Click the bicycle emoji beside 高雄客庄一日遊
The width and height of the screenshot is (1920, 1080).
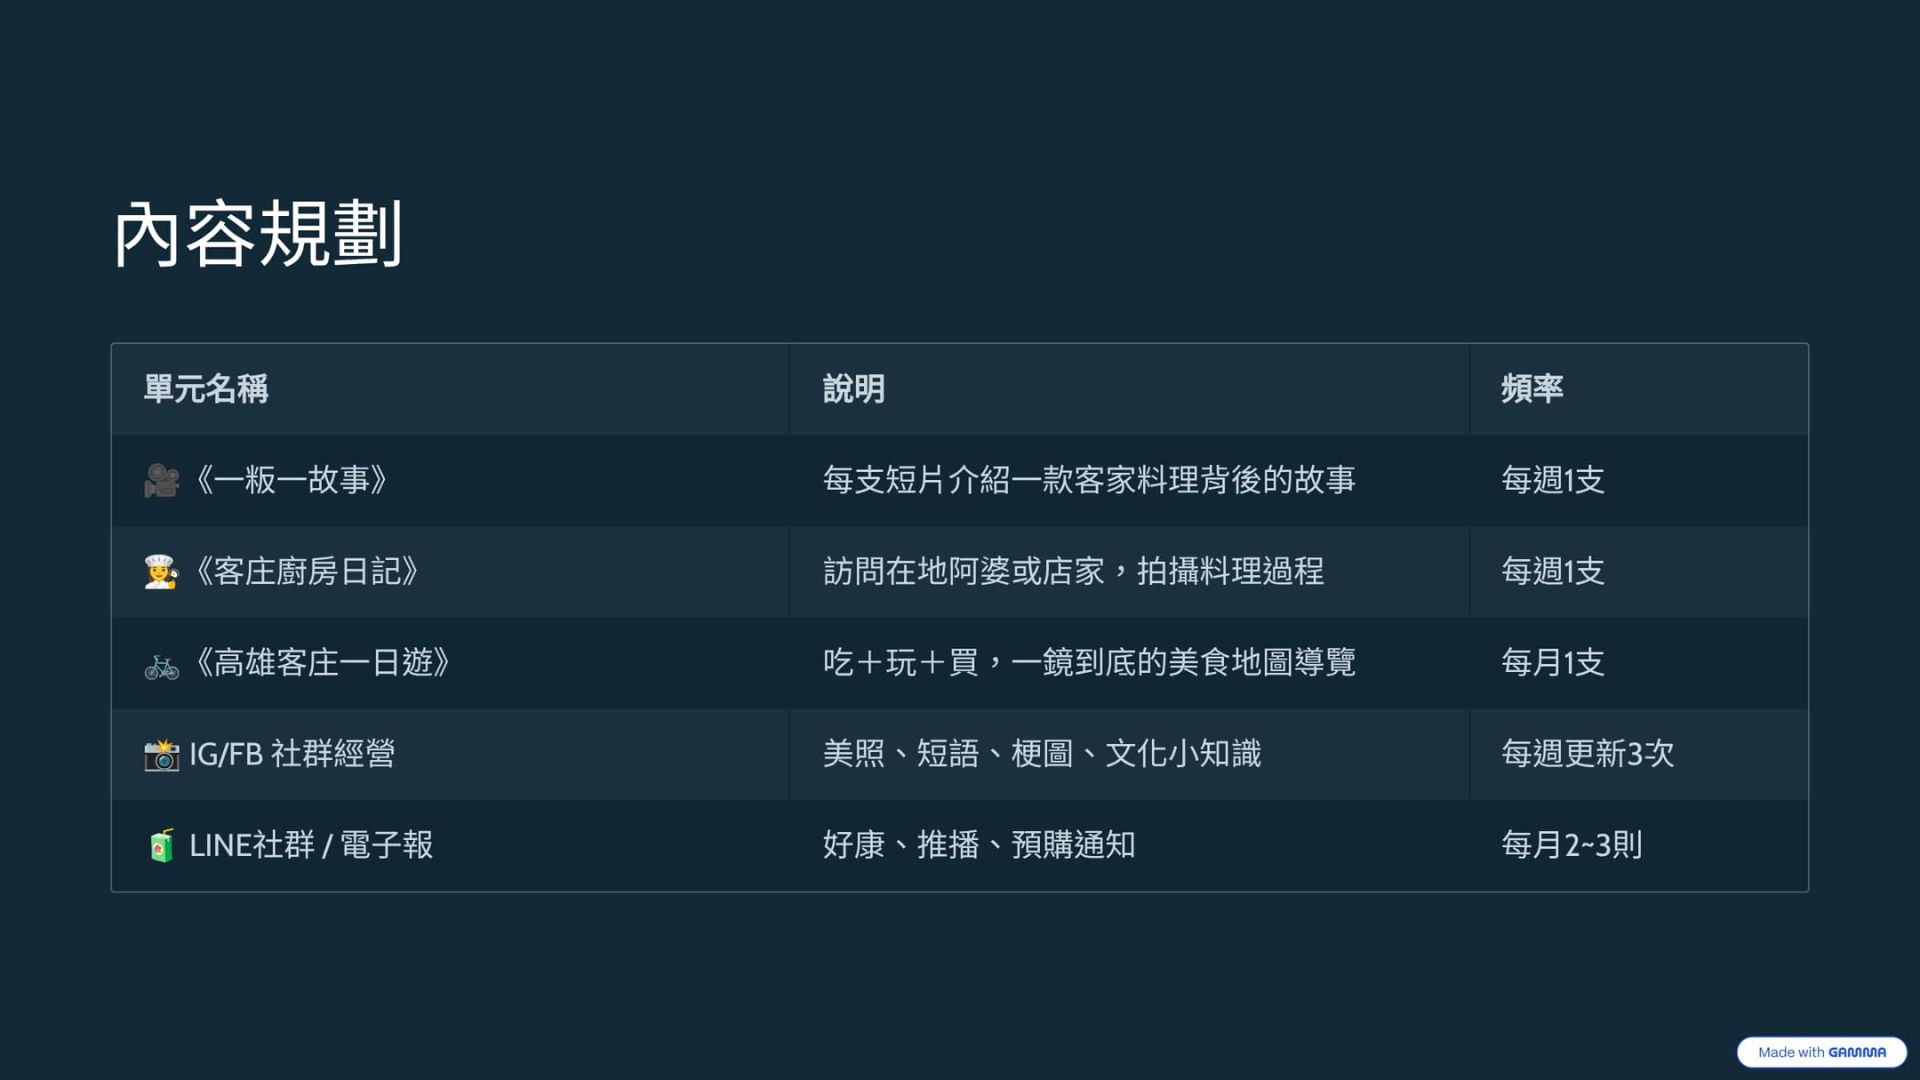point(161,665)
